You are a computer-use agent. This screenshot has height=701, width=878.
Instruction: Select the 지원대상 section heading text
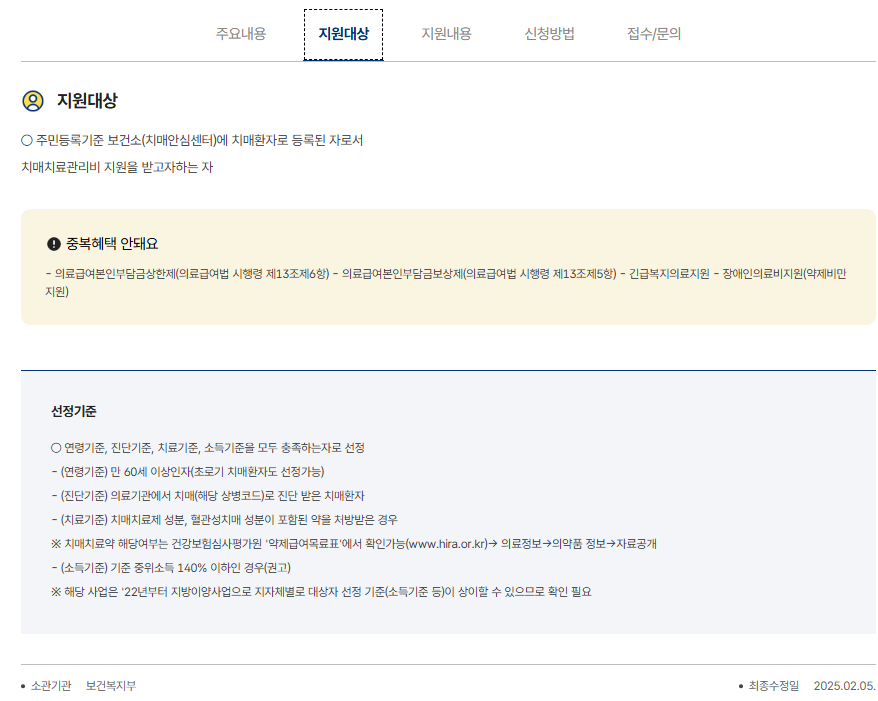click(x=87, y=101)
